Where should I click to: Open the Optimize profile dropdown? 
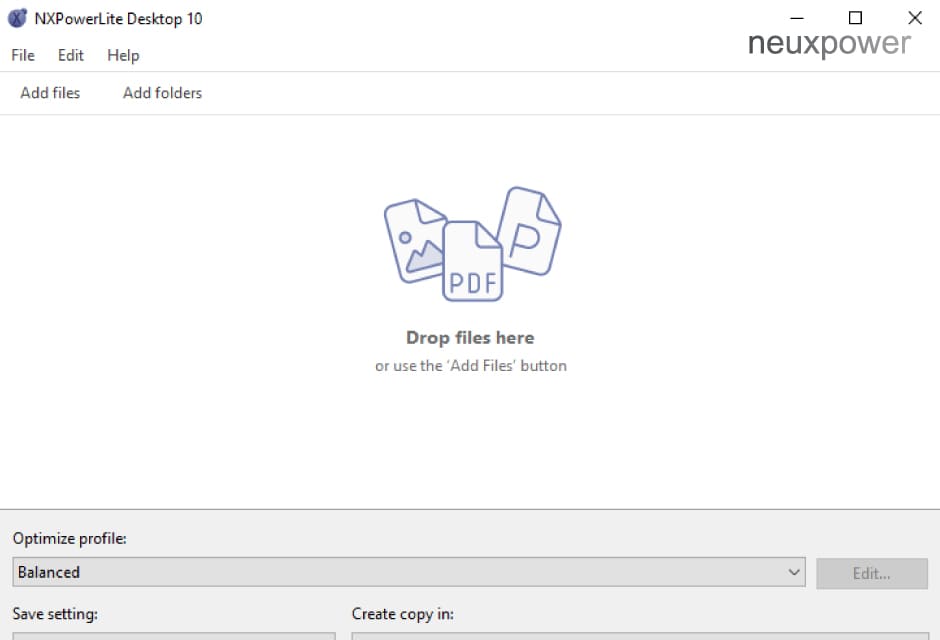coord(410,571)
